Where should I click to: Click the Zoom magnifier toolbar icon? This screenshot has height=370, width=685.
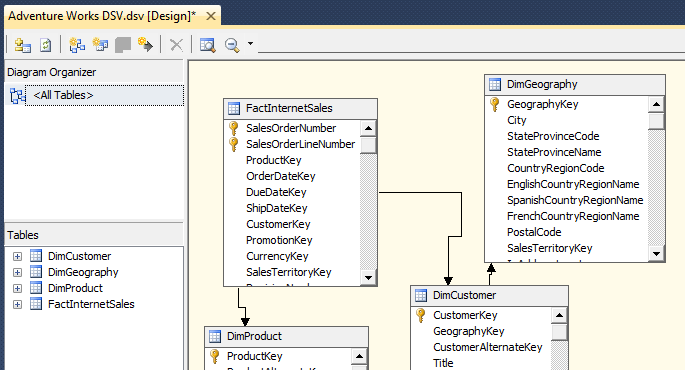coord(232,45)
